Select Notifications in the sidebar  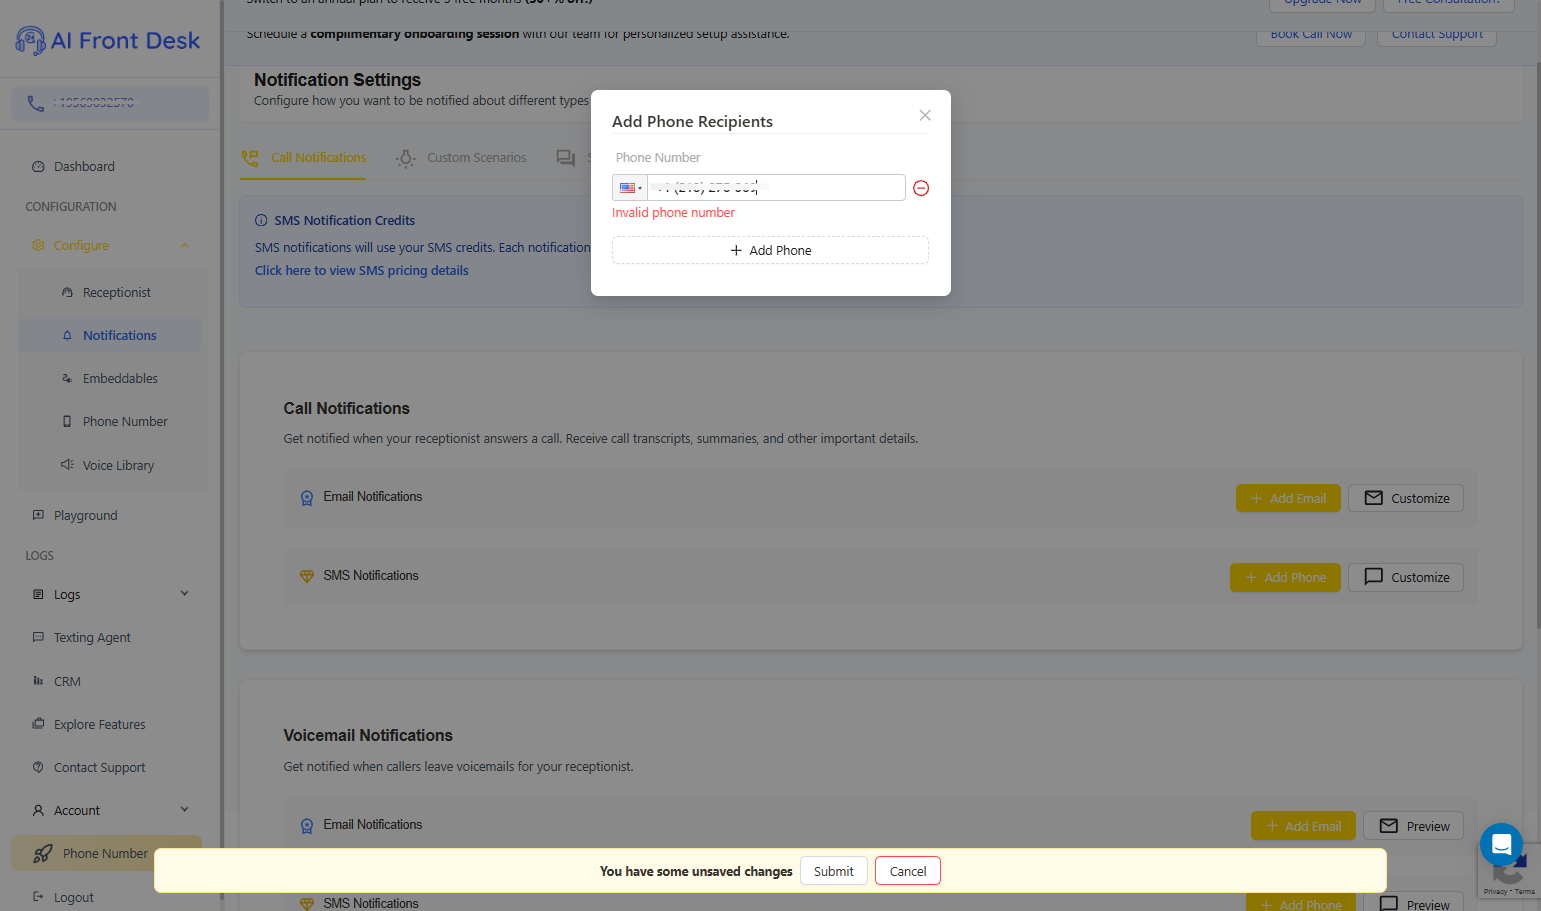(110, 336)
